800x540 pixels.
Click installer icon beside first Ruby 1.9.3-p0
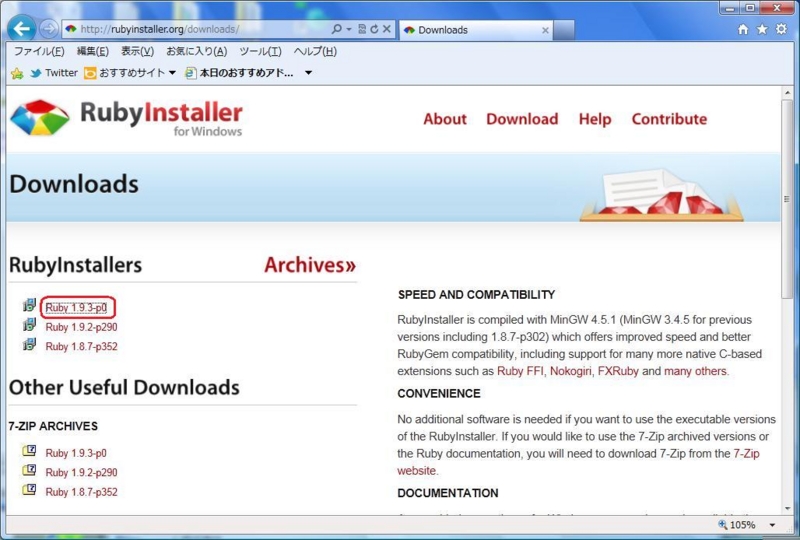[x=29, y=305]
